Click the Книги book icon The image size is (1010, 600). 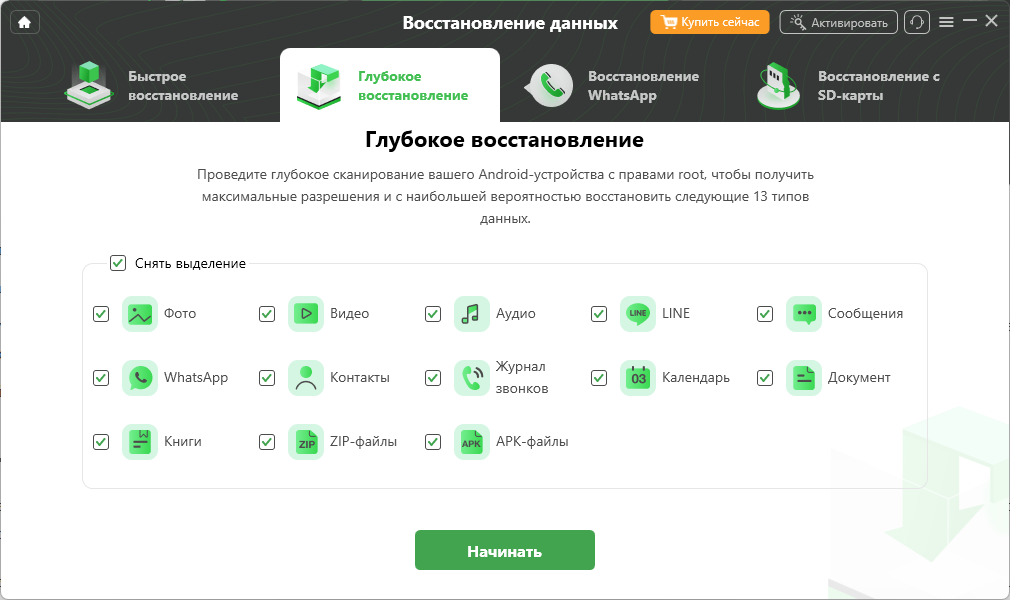(x=140, y=442)
